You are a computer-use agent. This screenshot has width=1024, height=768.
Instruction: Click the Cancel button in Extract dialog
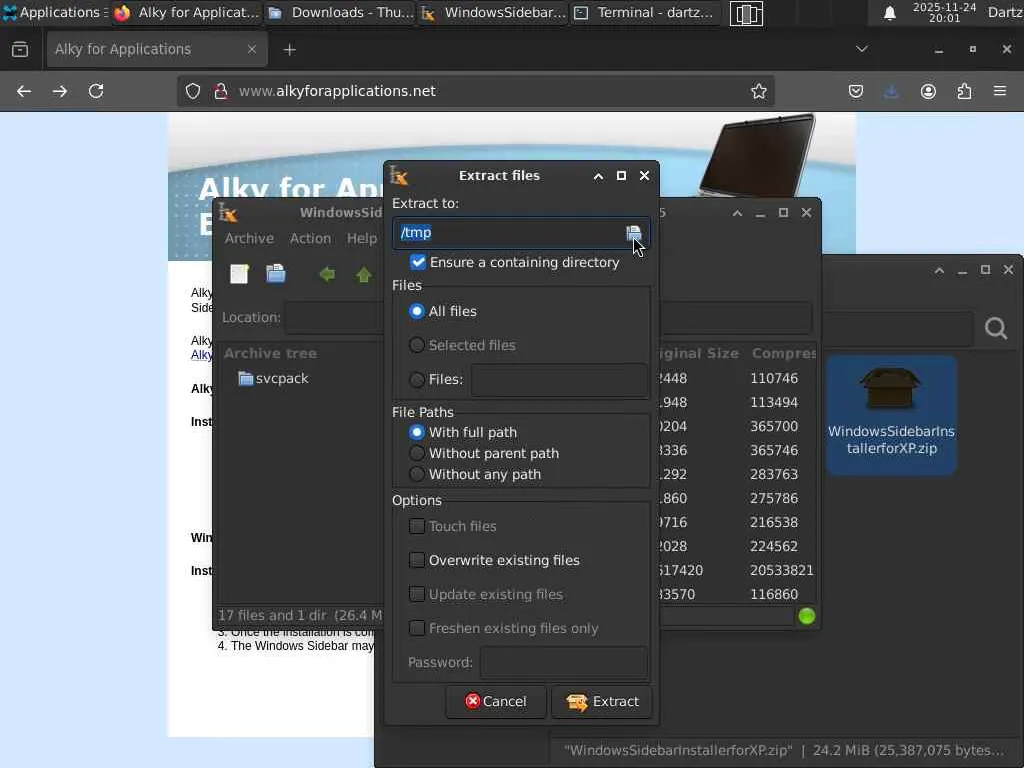[x=496, y=702]
